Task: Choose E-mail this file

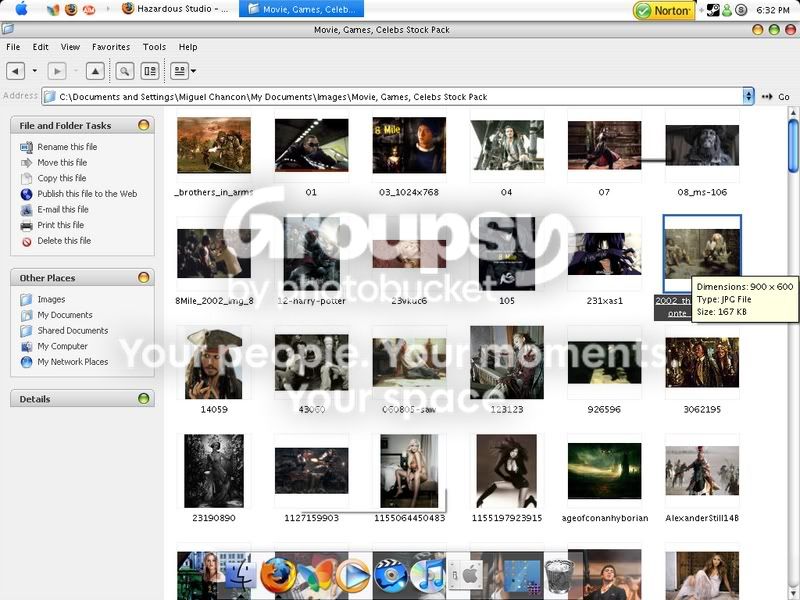Action: pos(63,210)
